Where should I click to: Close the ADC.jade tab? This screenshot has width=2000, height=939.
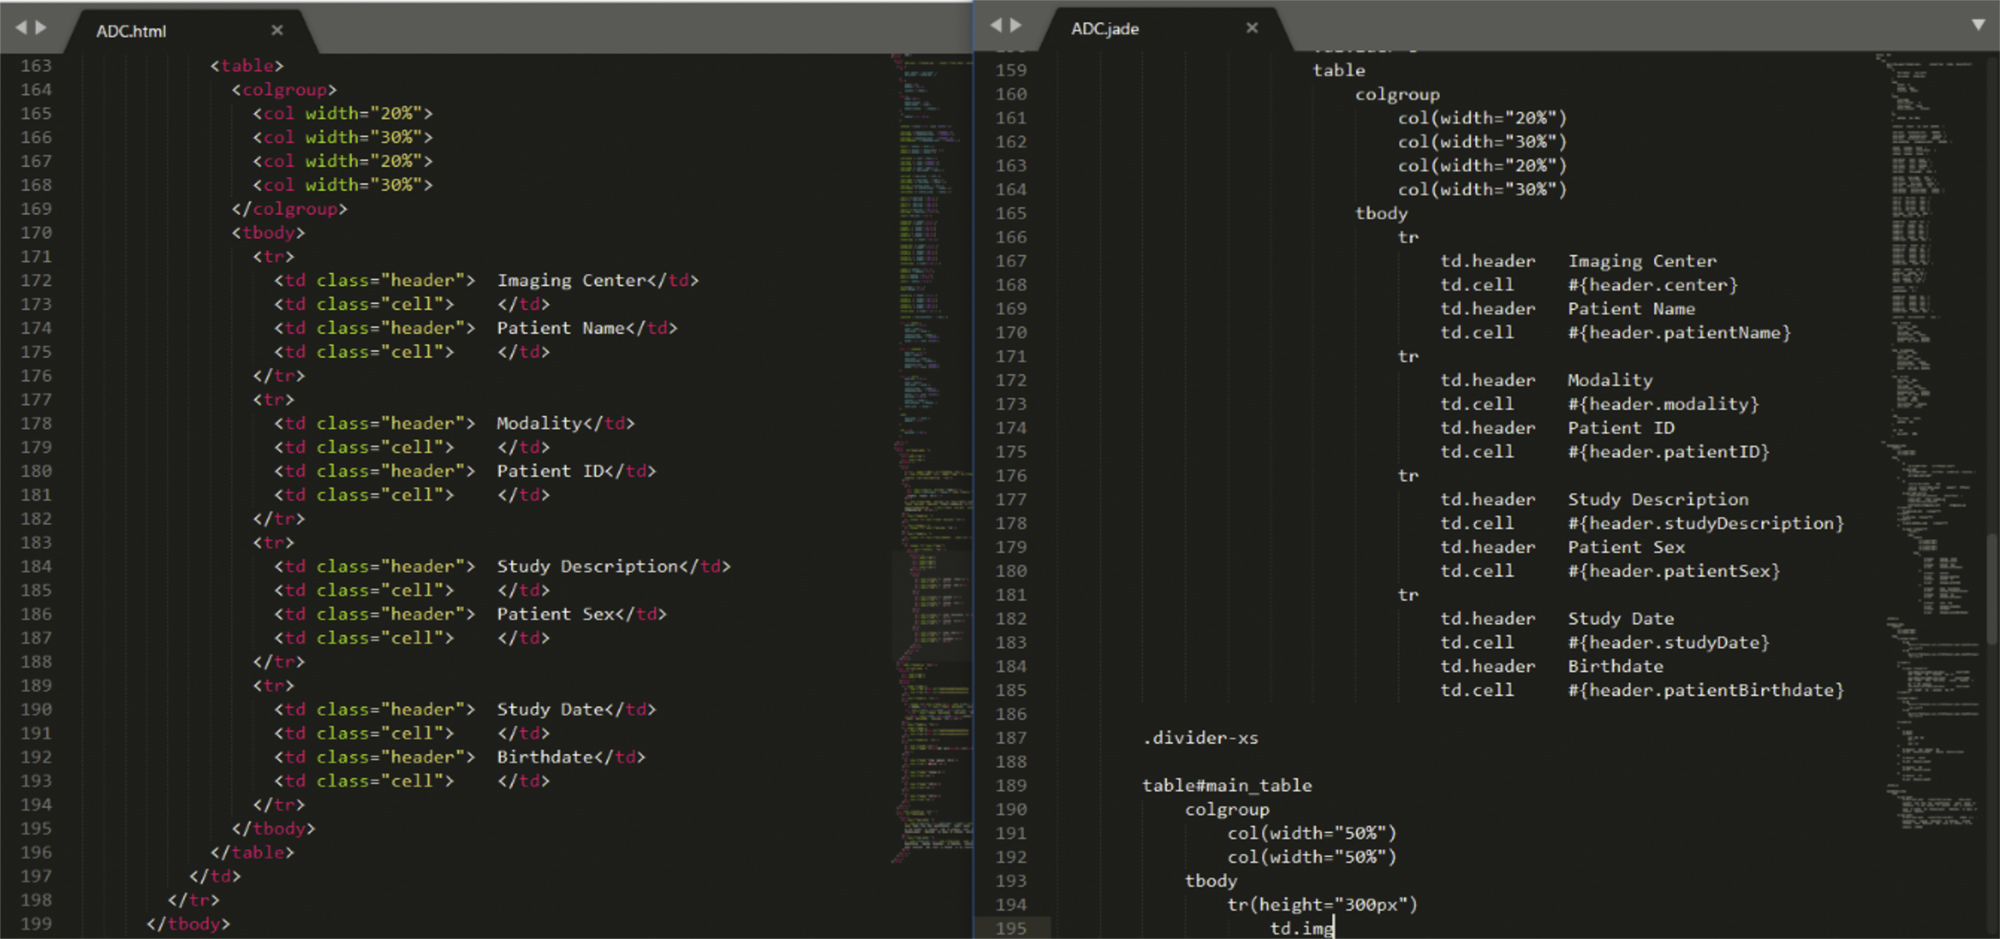pos(1252,28)
